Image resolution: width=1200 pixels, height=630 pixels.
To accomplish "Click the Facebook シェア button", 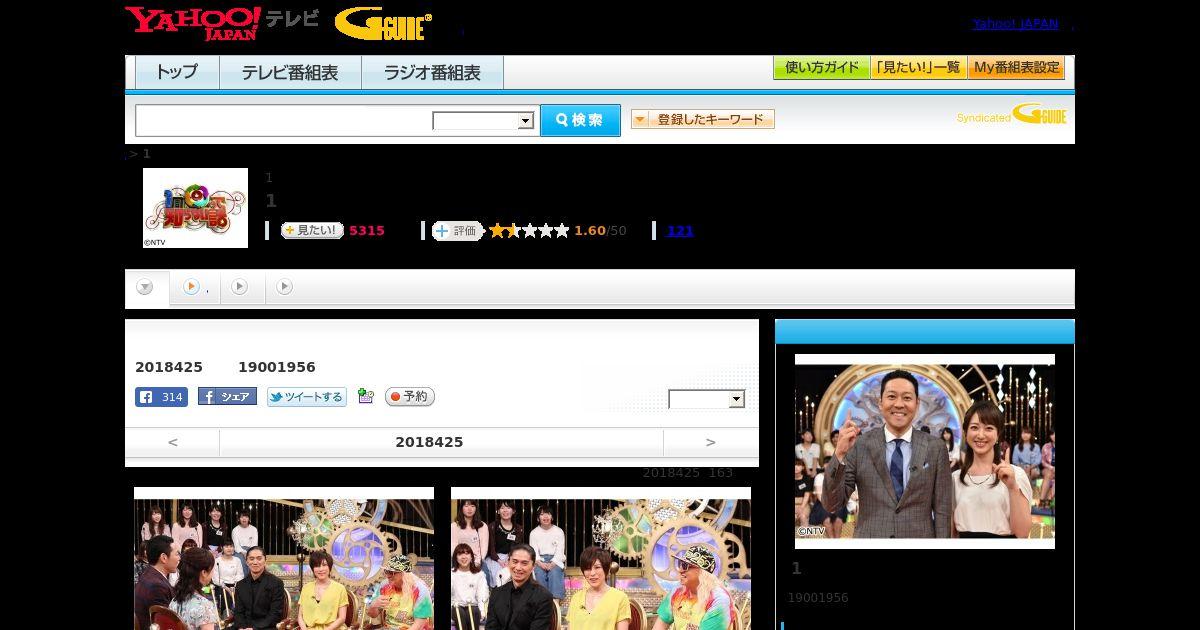I will [227, 396].
